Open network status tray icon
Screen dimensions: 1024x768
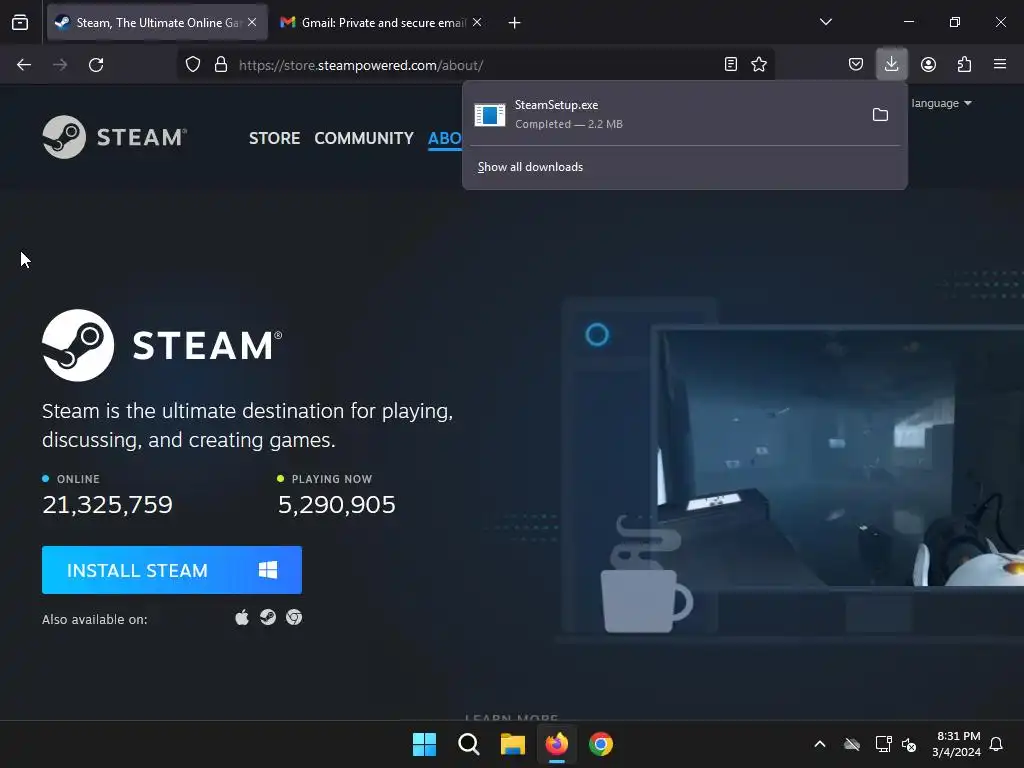click(884, 744)
